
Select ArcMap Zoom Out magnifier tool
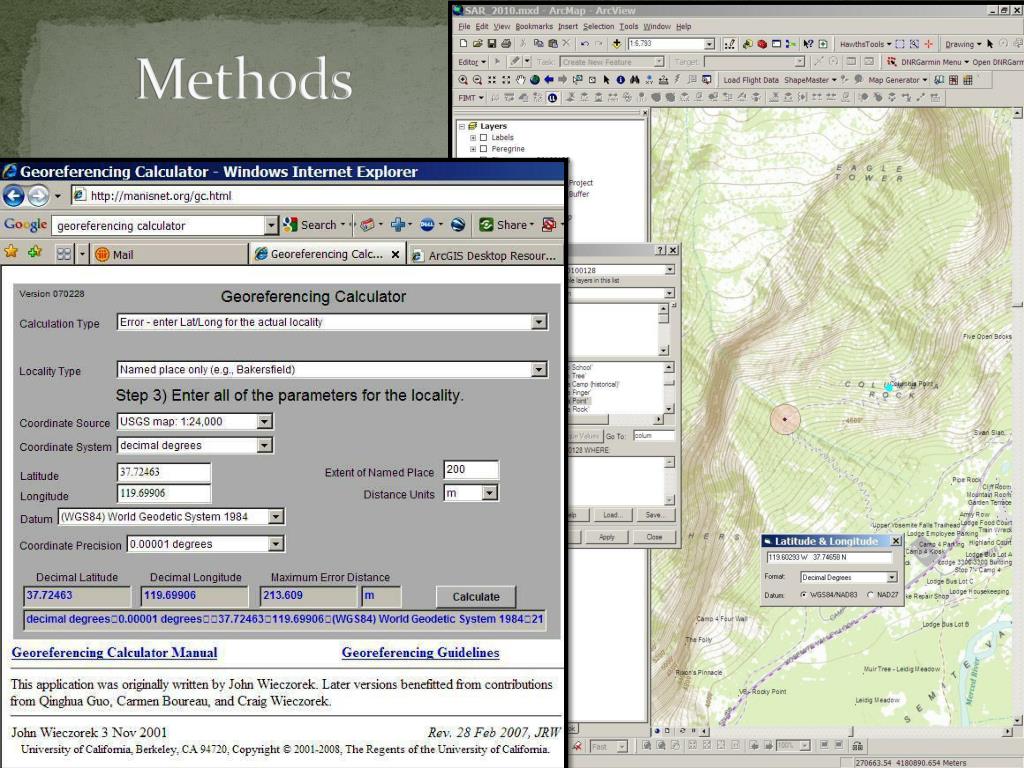click(477, 80)
